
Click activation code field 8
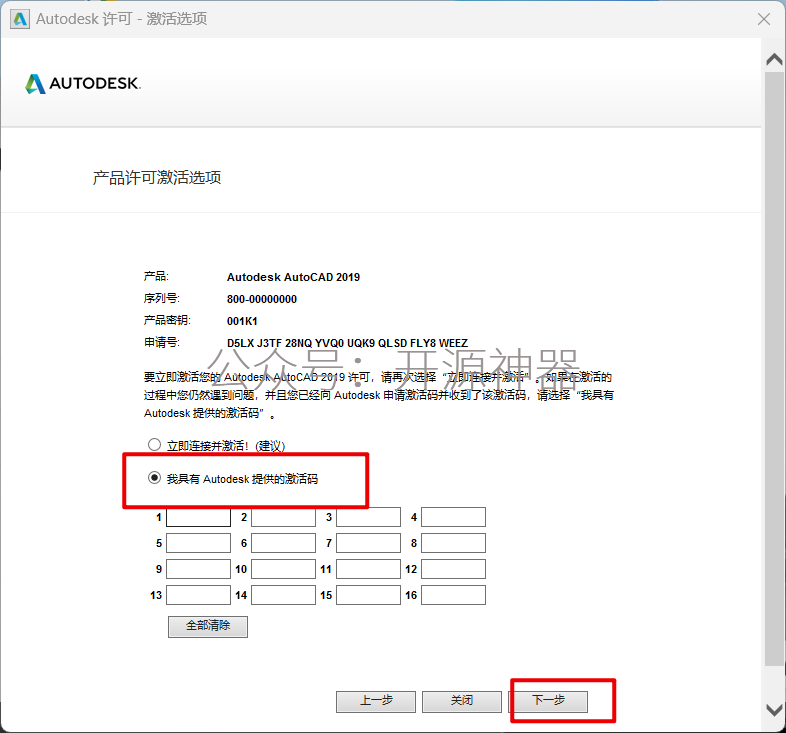click(453, 543)
